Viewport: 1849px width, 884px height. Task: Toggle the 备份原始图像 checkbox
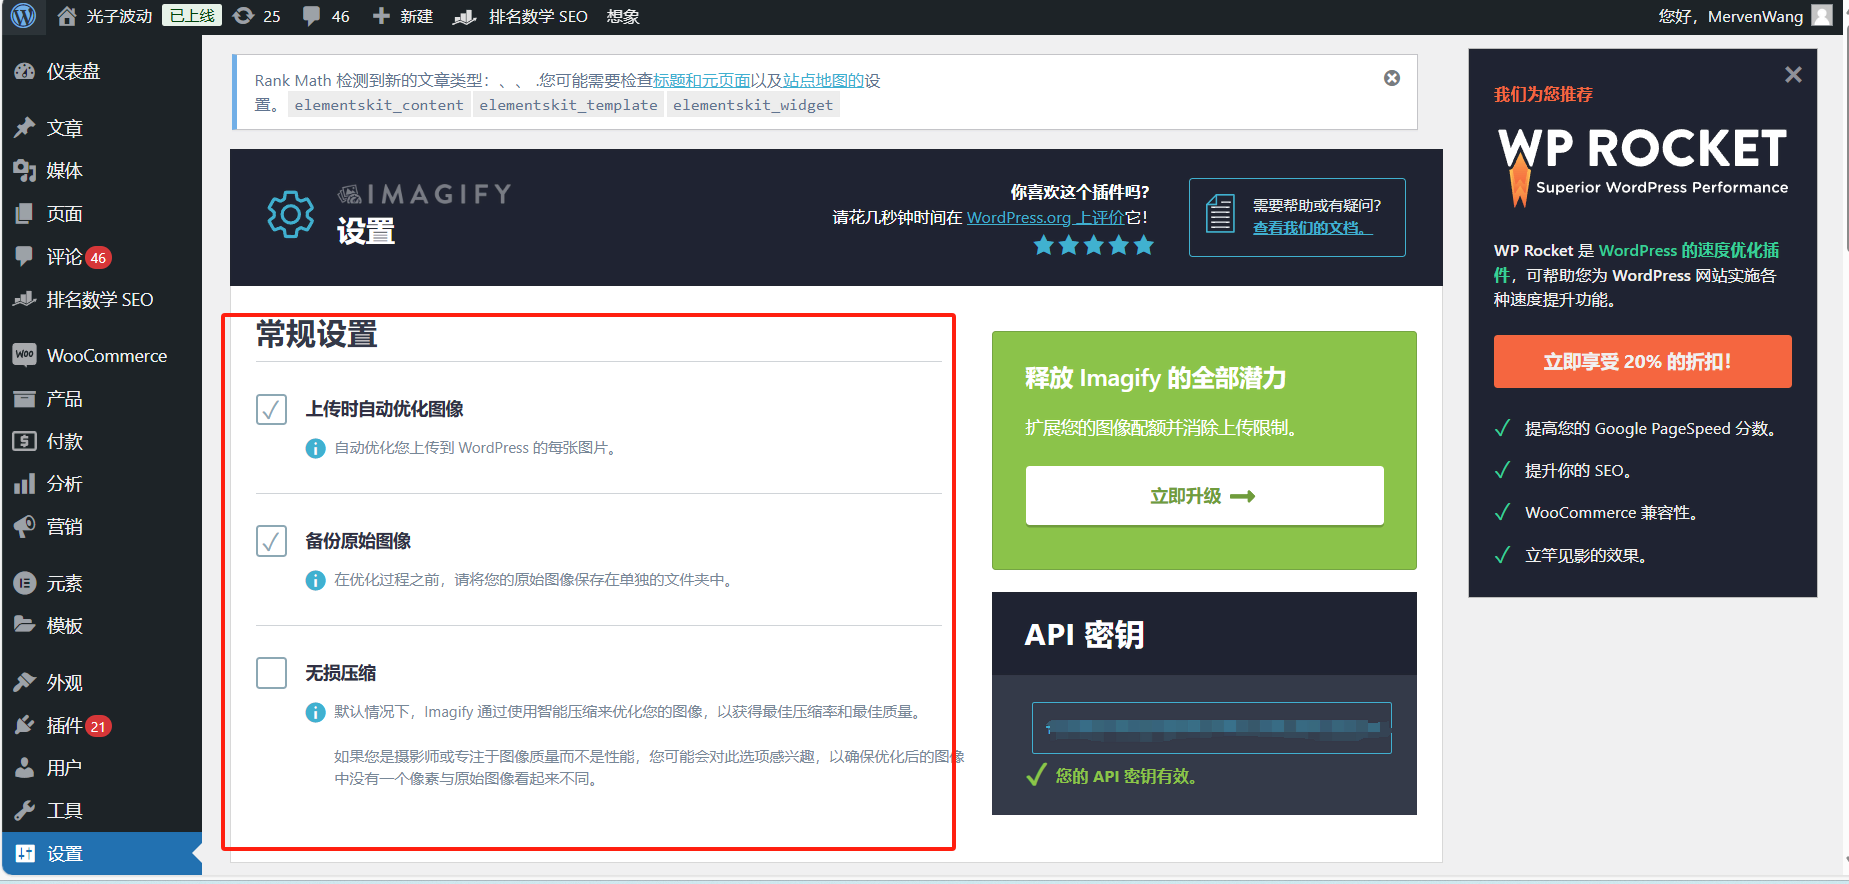[271, 541]
